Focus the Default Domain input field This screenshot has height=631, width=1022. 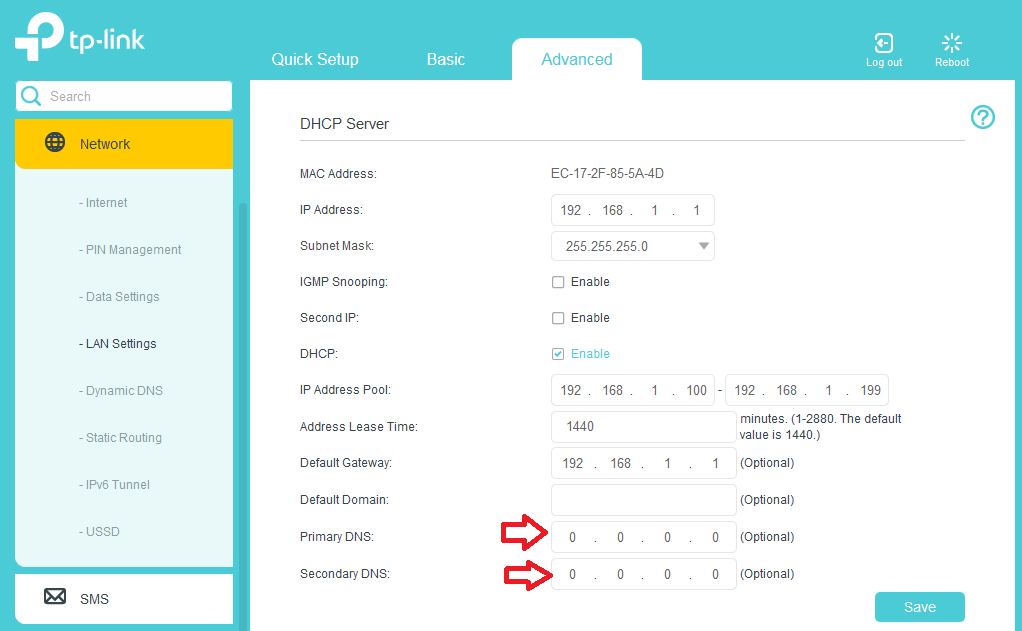coord(642,500)
